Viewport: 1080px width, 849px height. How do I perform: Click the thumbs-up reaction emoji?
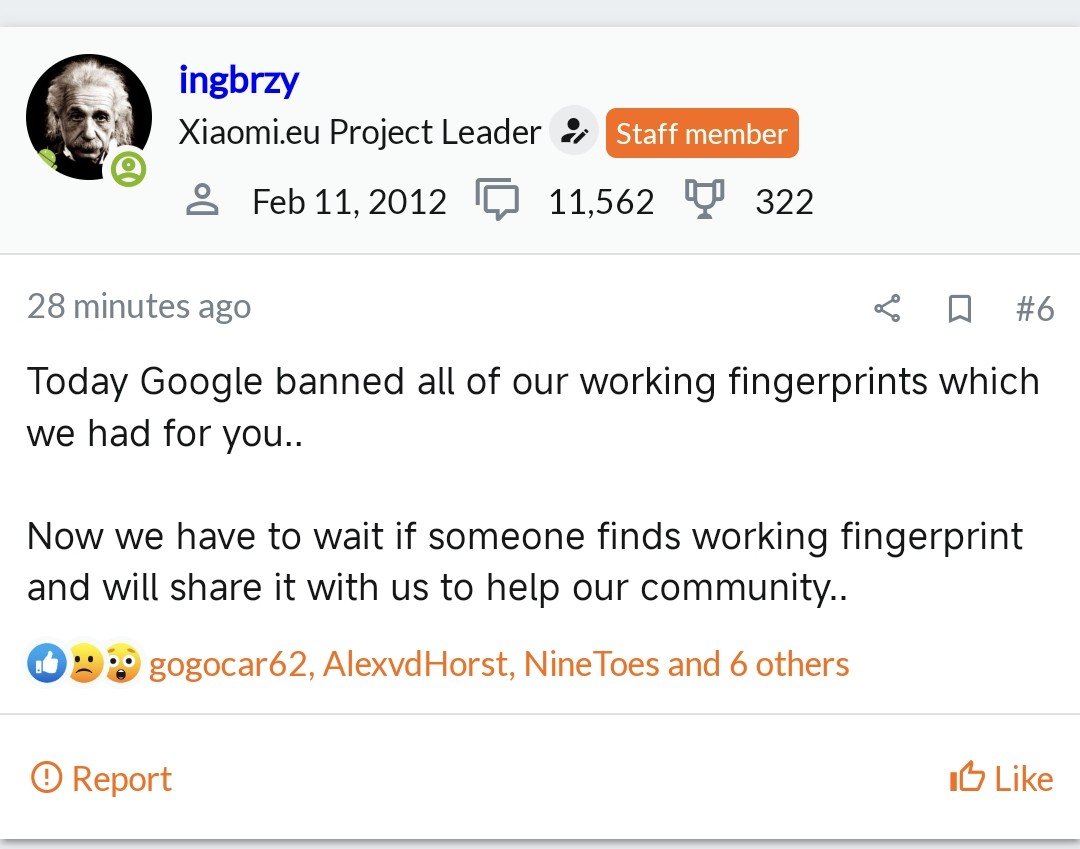47,664
